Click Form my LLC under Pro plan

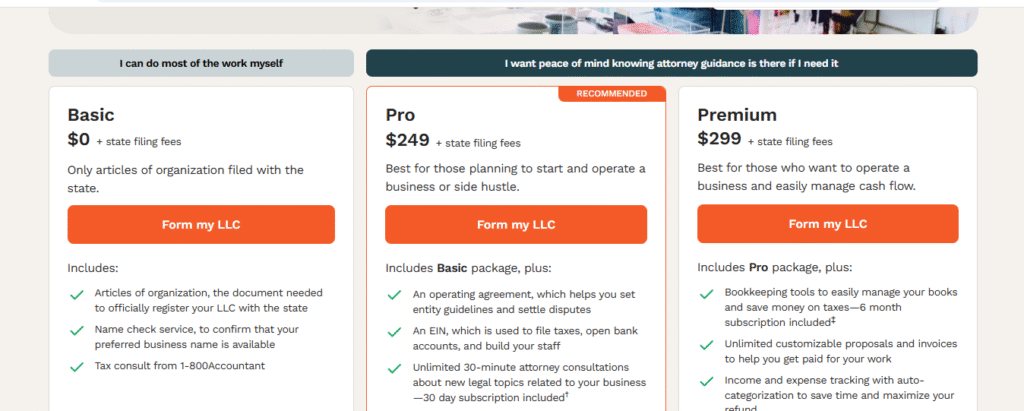(x=516, y=225)
